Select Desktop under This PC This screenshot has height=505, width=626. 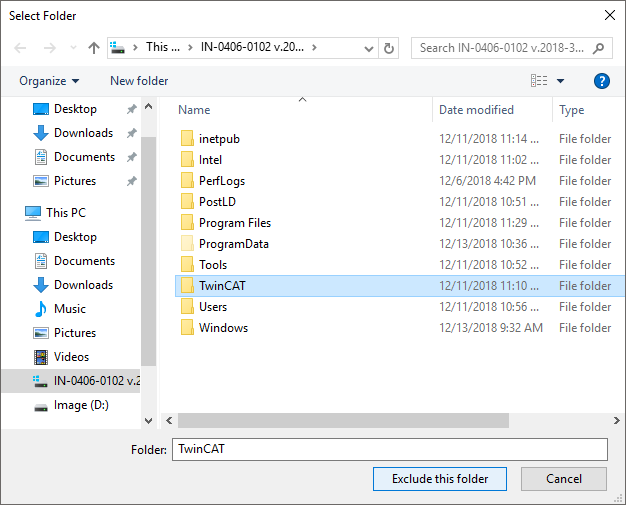click(x=65, y=237)
